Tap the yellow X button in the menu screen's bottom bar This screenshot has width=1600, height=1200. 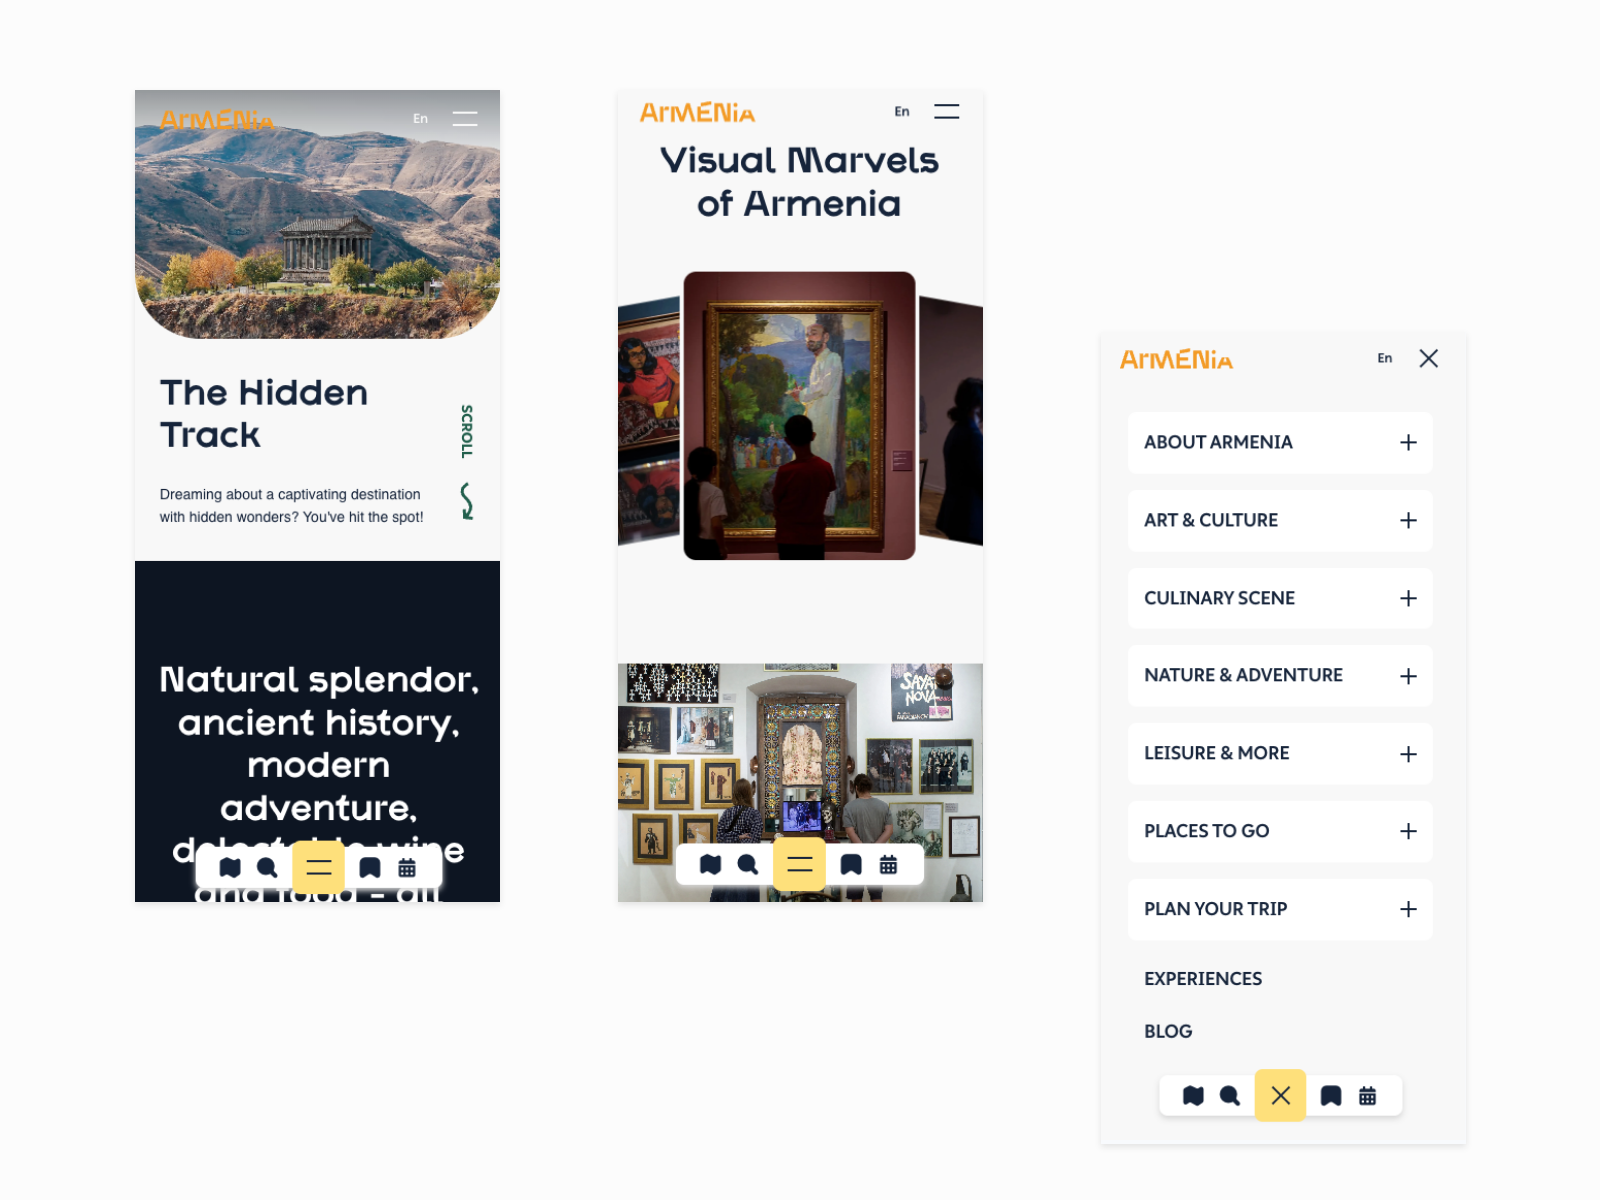(x=1280, y=1096)
